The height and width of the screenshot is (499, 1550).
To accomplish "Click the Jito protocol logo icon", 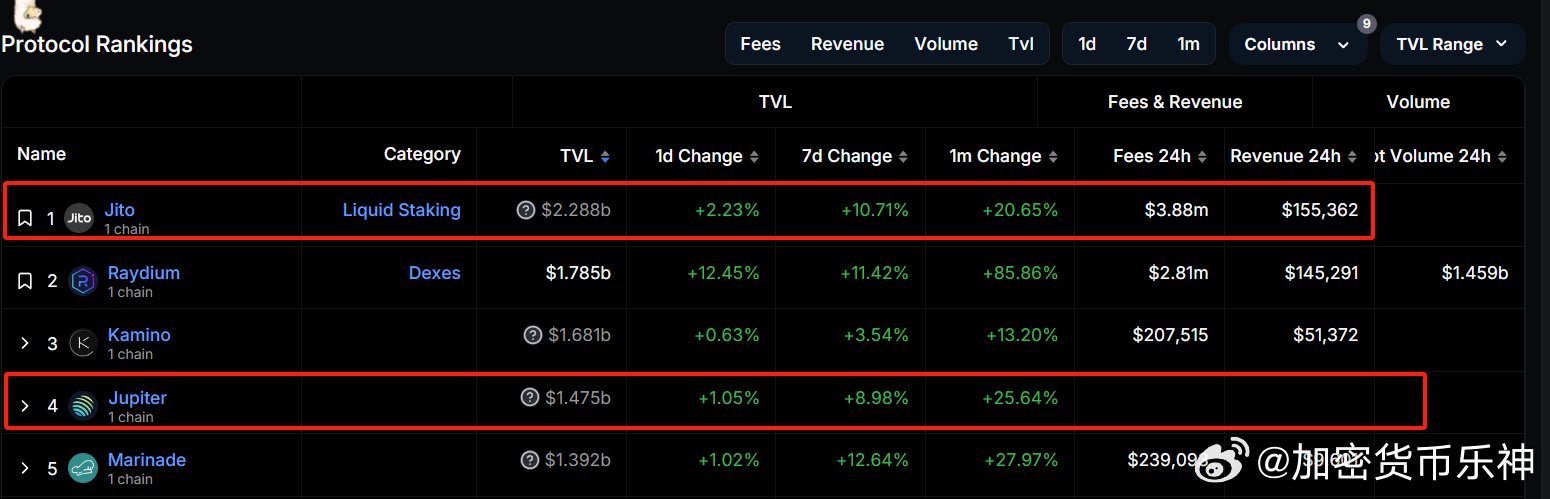I will 79,218.
